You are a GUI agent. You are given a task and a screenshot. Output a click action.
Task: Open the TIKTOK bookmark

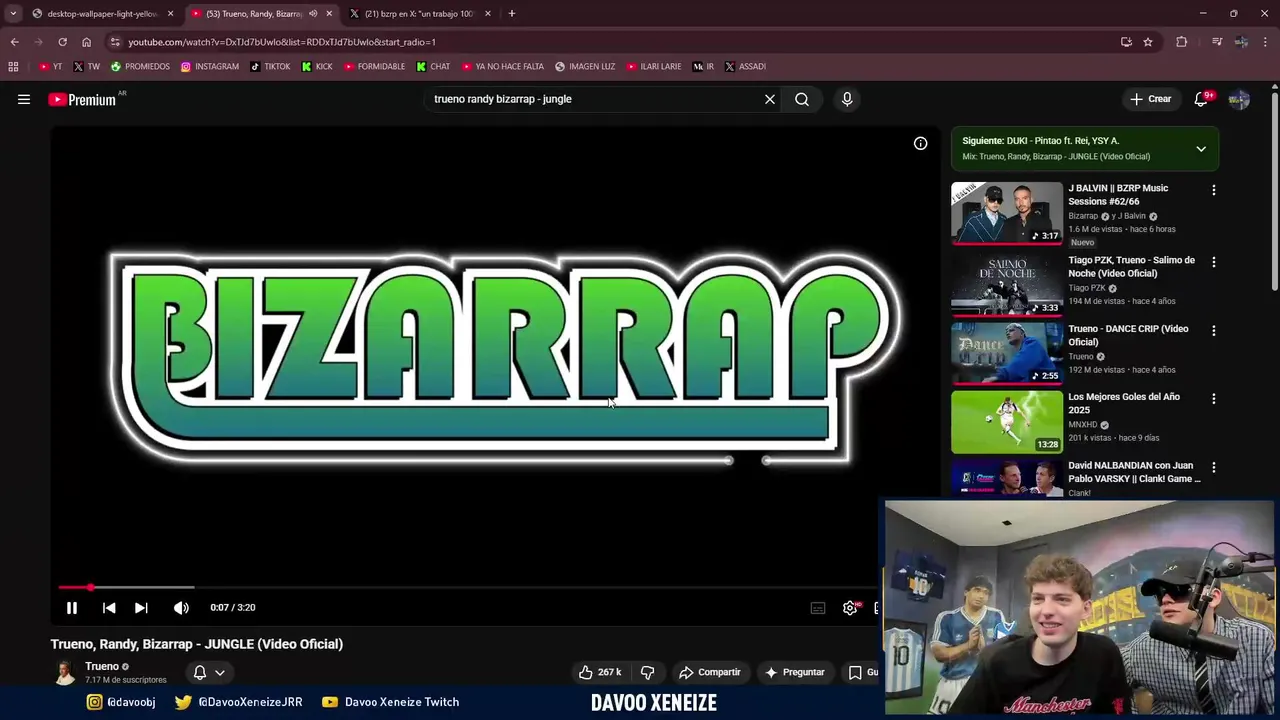pos(270,67)
